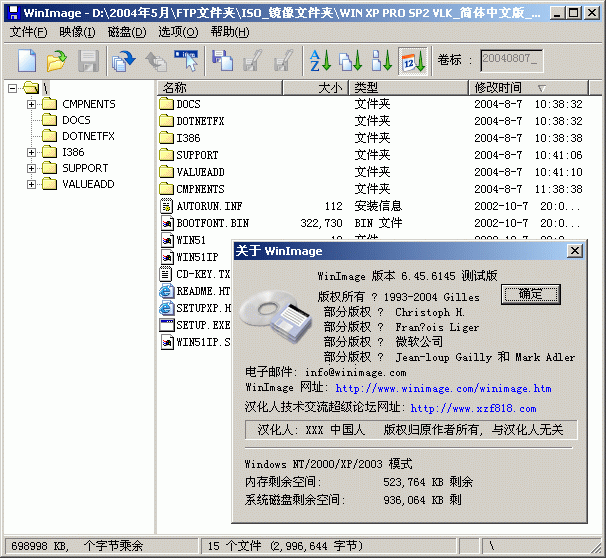Viewport: 606px width, 558px height.
Task: Open the 帮助(H) menu
Action: (230, 32)
